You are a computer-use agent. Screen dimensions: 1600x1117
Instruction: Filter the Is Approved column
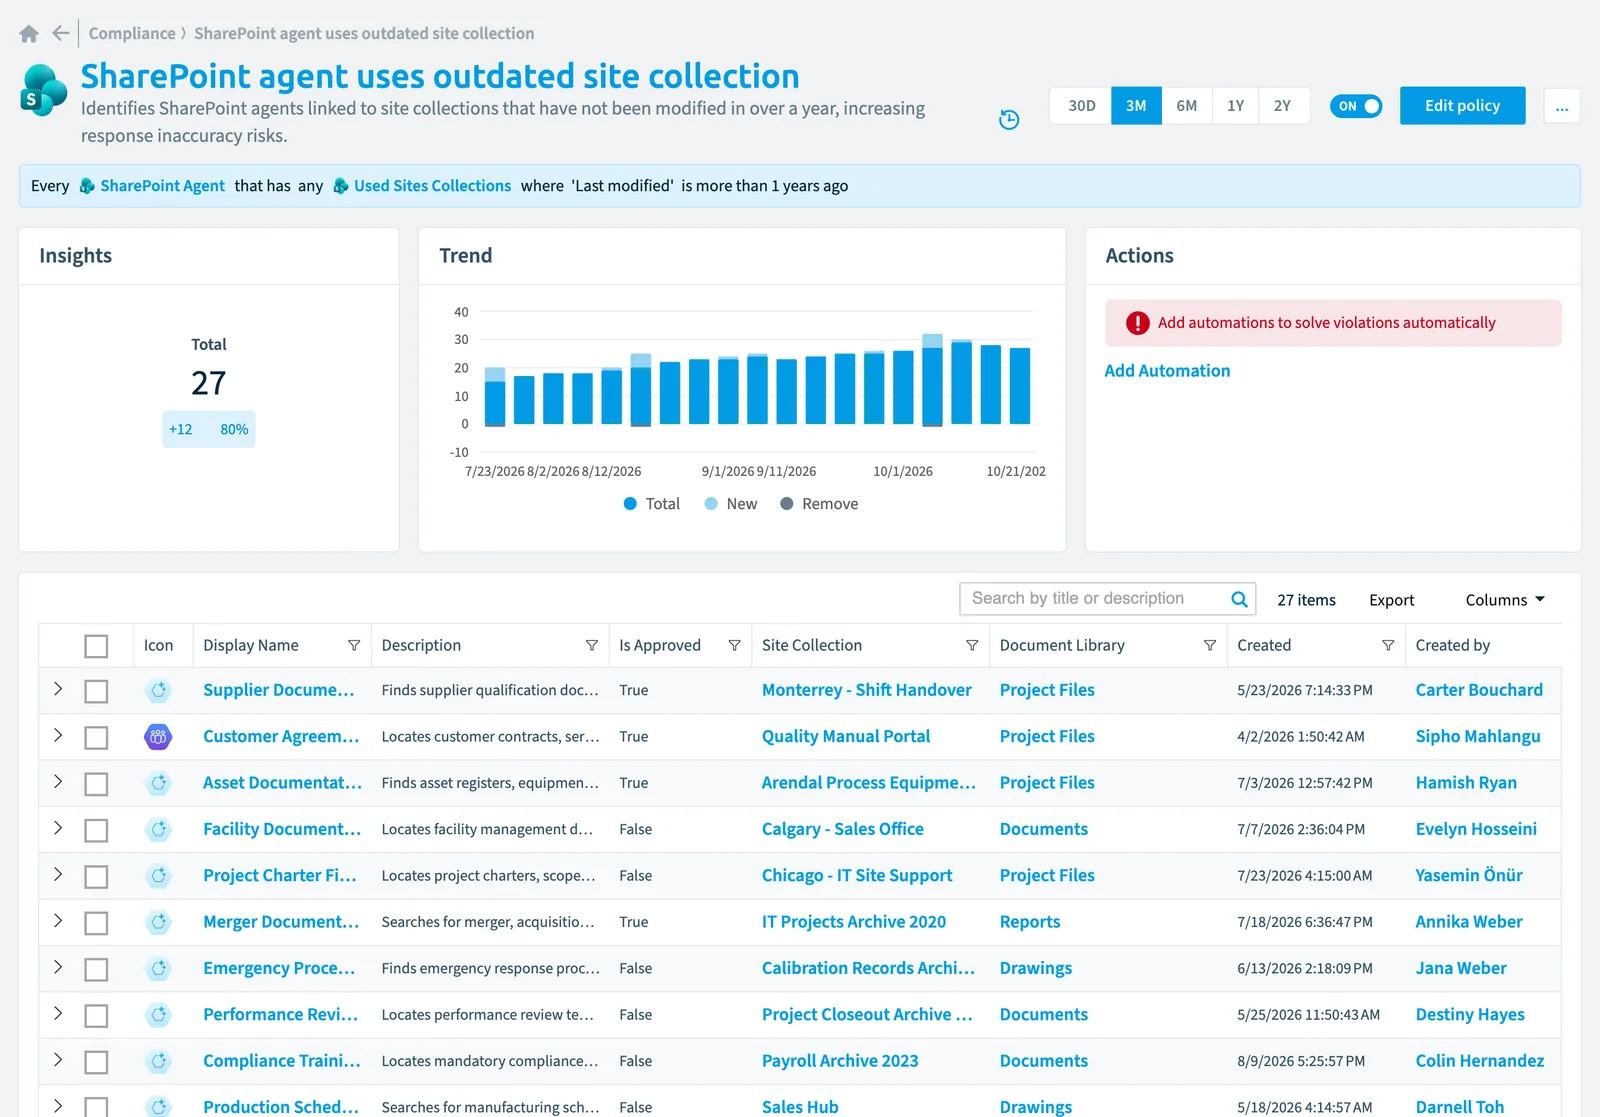[734, 646]
